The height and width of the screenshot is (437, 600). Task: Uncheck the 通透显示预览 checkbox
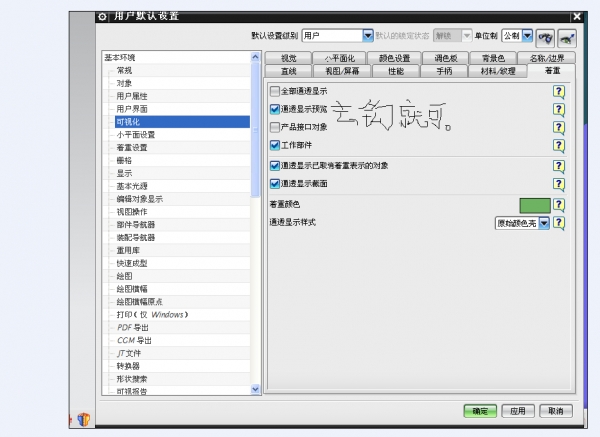(275, 109)
